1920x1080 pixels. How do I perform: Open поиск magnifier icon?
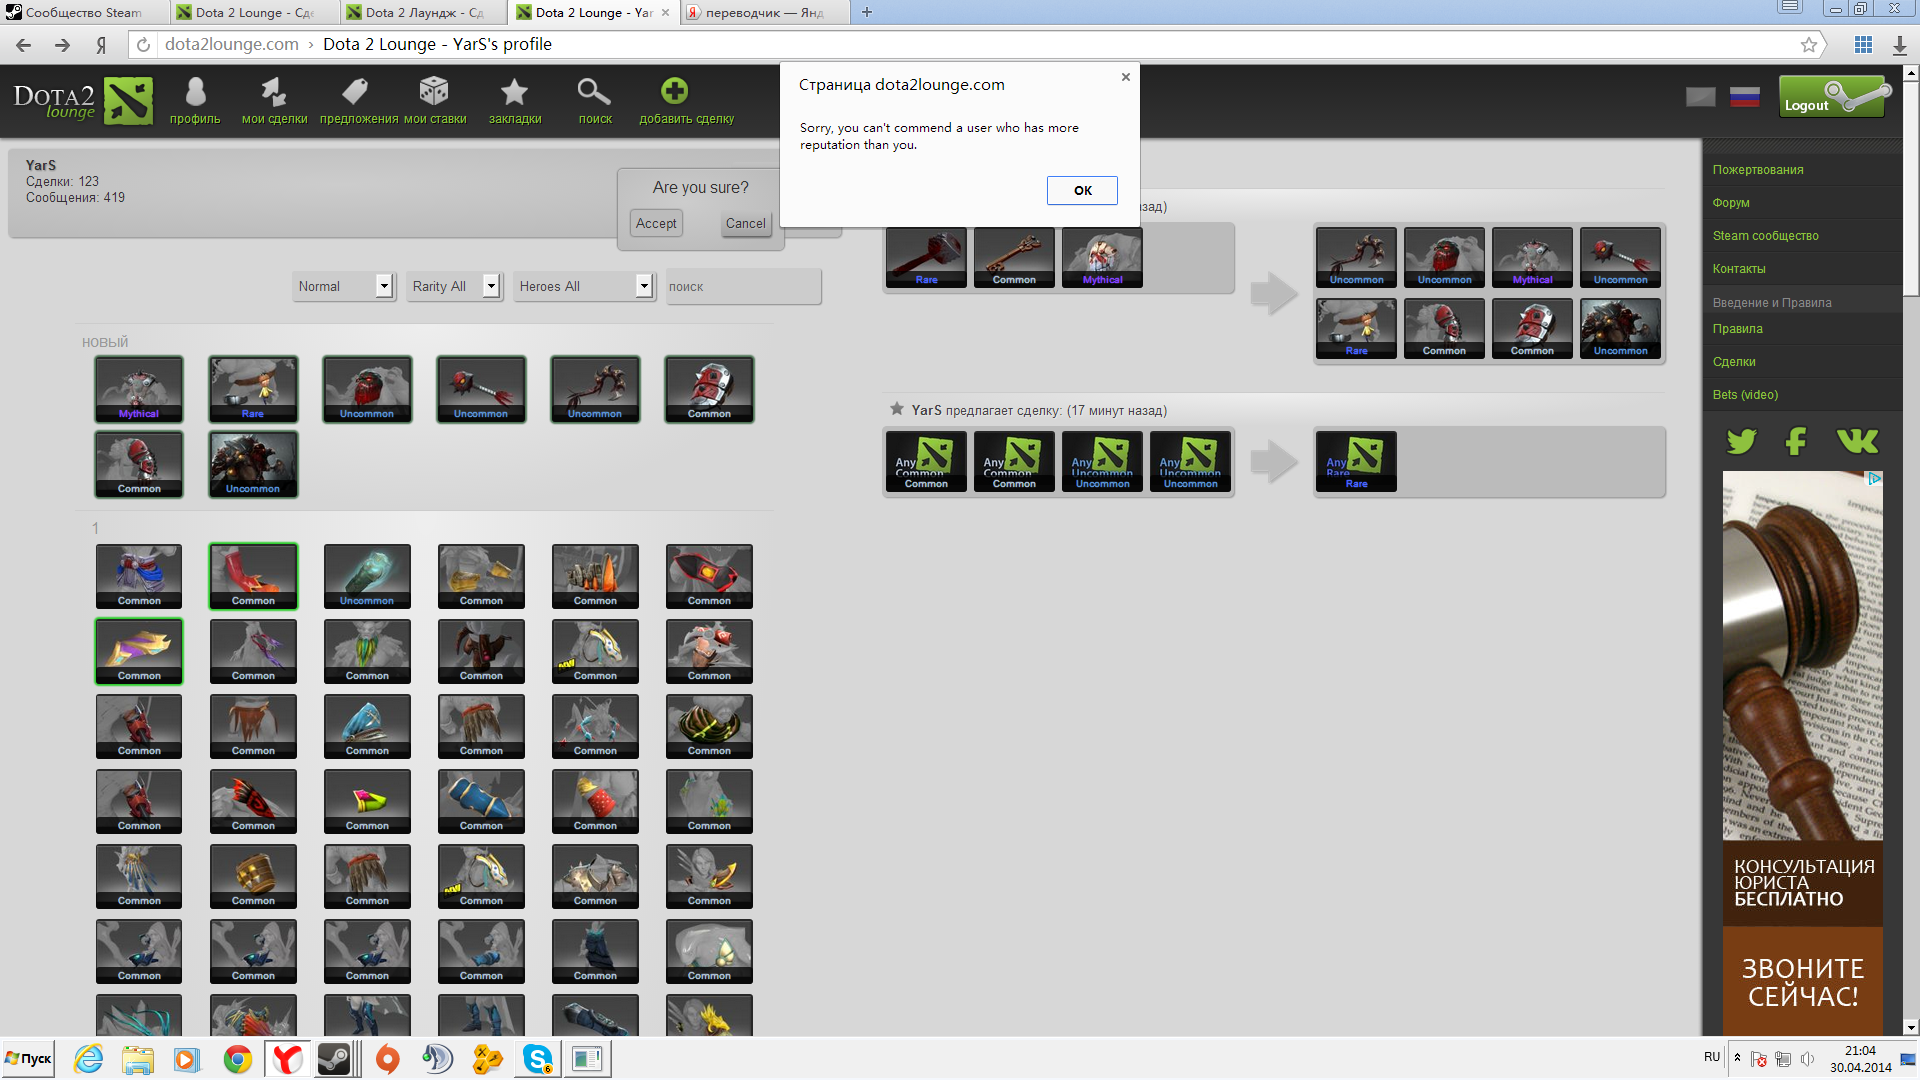pos(594,92)
